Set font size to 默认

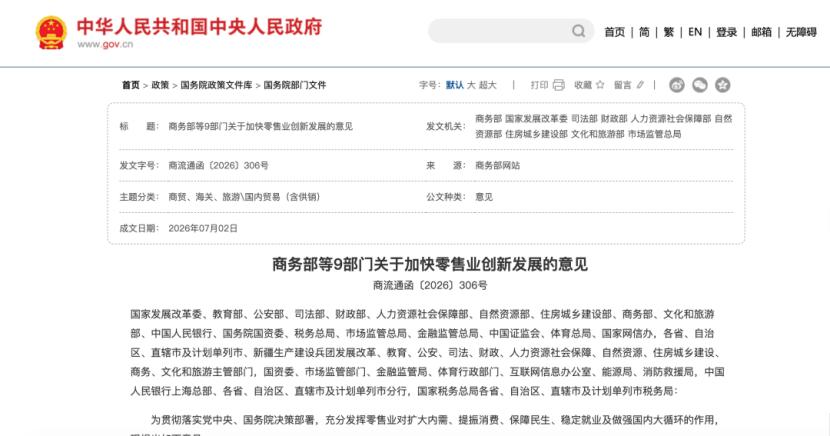pyautogui.click(x=455, y=85)
